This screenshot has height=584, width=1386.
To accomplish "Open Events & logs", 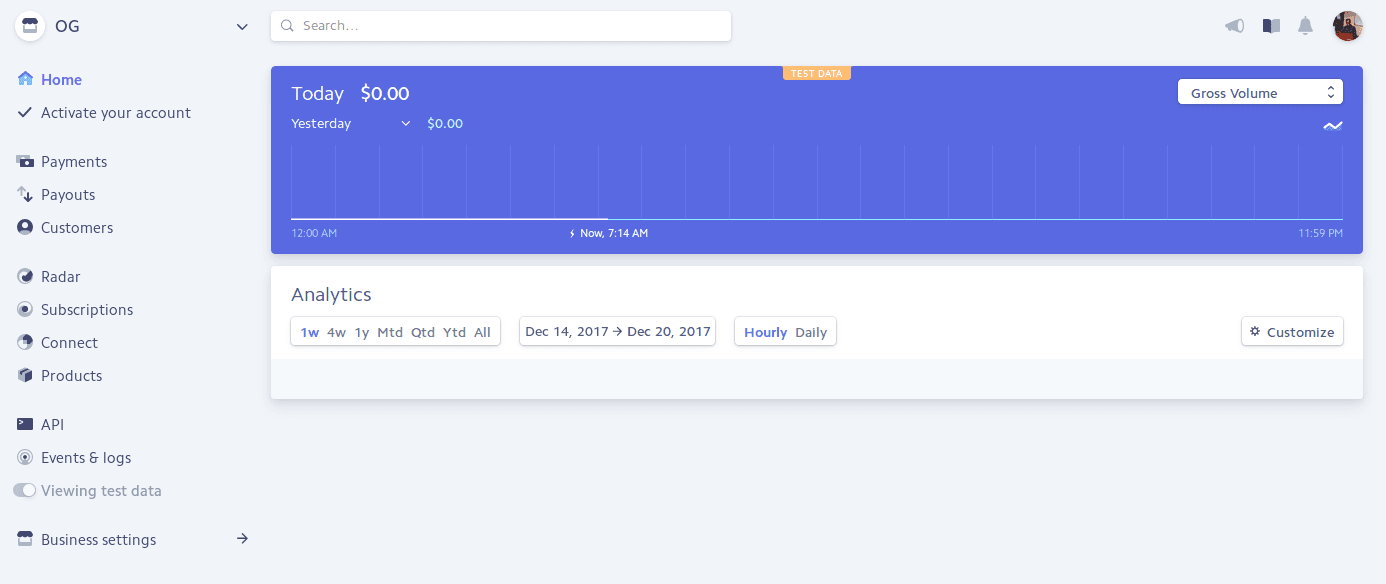I will click(x=85, y=457).
